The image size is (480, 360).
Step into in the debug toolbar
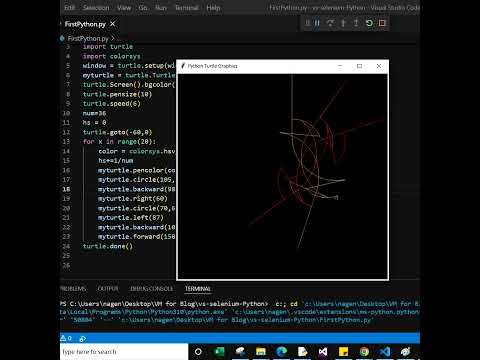(343, 23)
